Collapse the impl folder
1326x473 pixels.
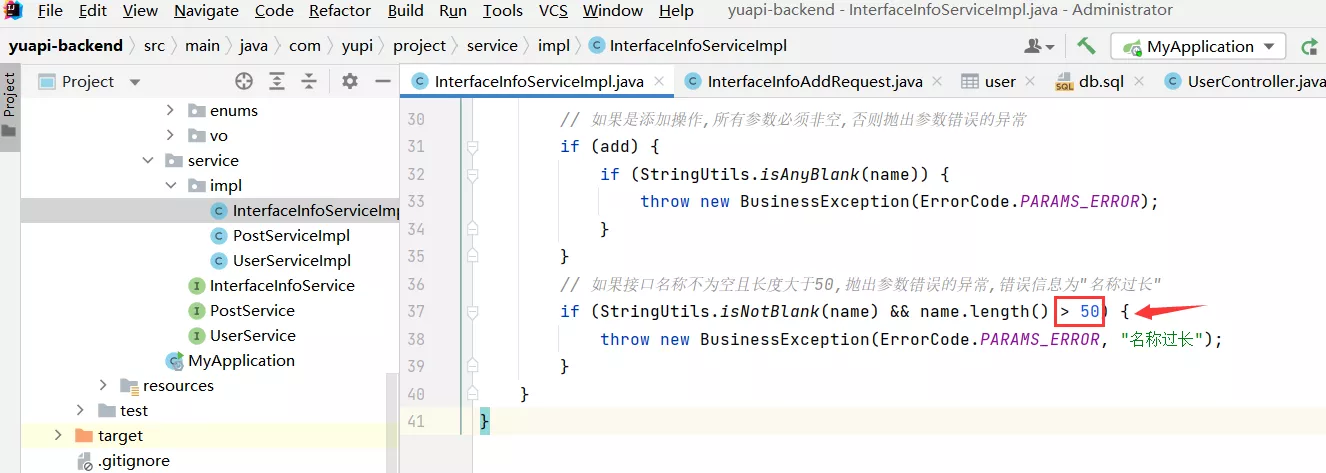(x=170, y=185)
